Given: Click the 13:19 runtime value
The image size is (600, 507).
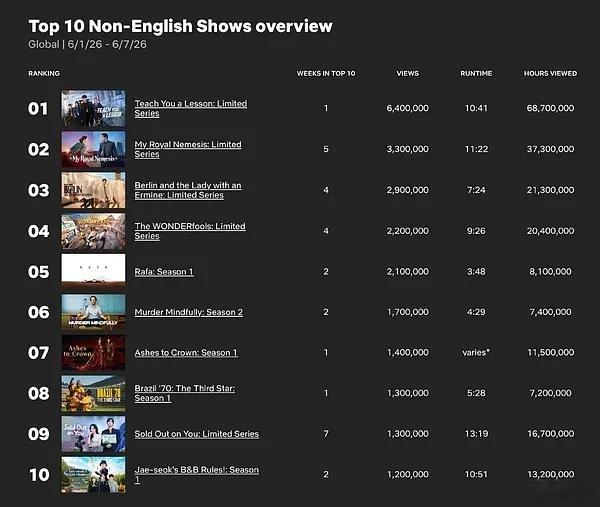Looking at the screenshot, I should coord(476,434).
